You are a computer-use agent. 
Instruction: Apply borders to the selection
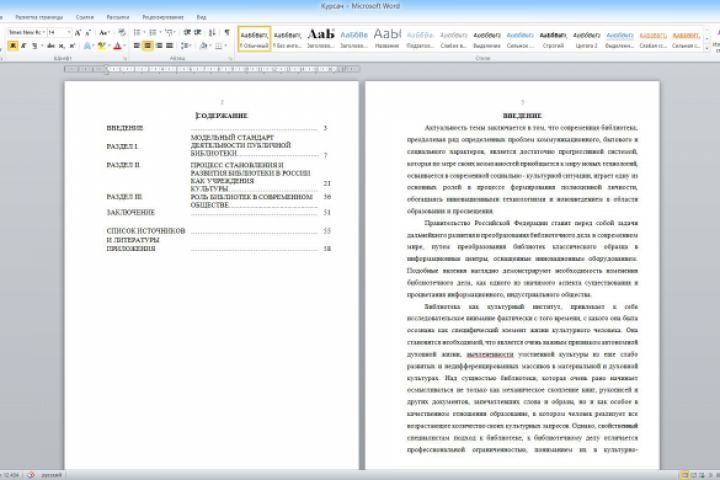219,45
